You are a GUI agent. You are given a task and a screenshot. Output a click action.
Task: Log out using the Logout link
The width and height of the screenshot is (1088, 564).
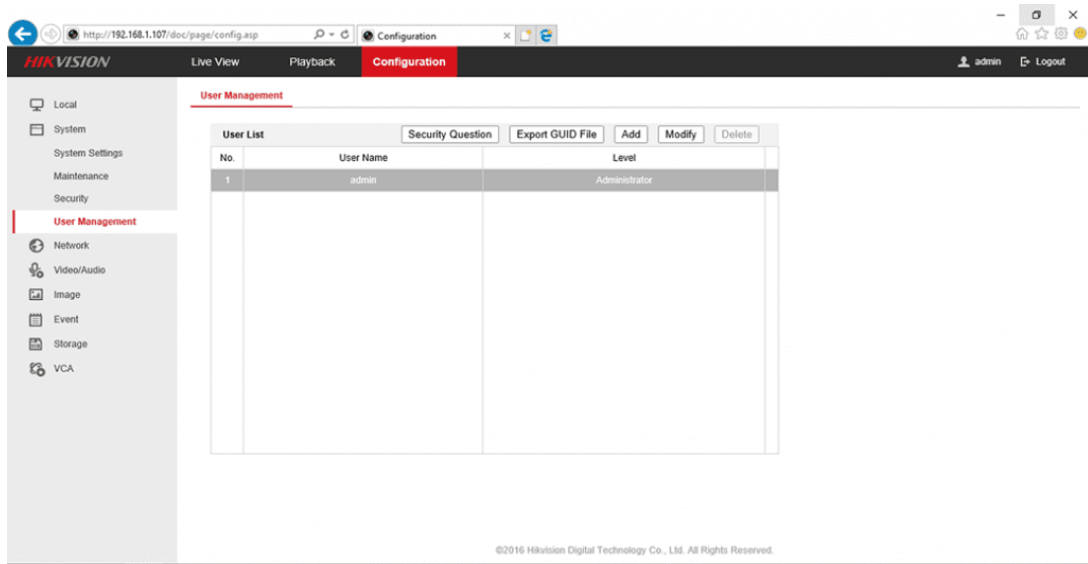(x=1042, y=62)
